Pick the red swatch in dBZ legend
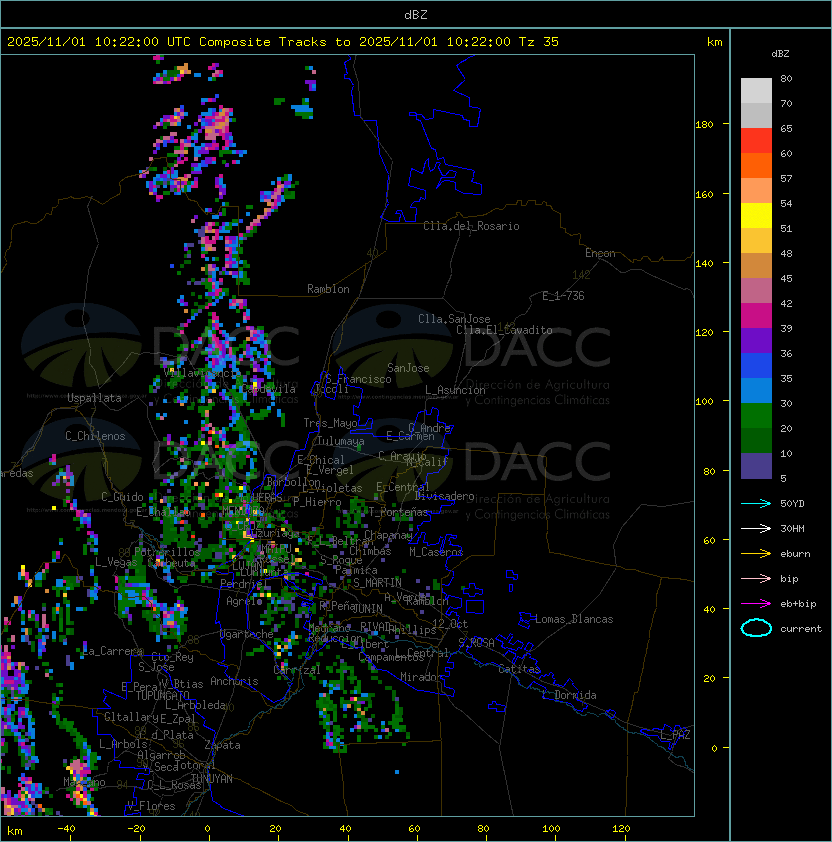 click(756, 141)
